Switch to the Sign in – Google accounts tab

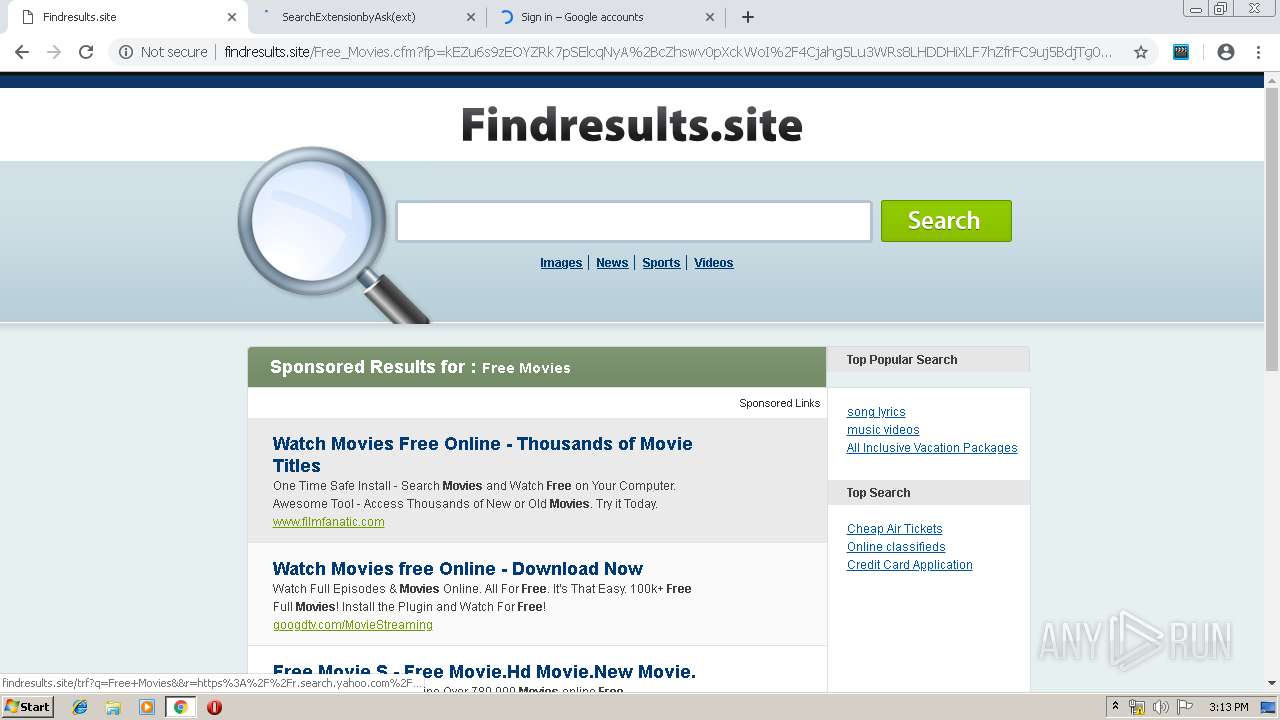pyautogui.click(x=607, y=17)
